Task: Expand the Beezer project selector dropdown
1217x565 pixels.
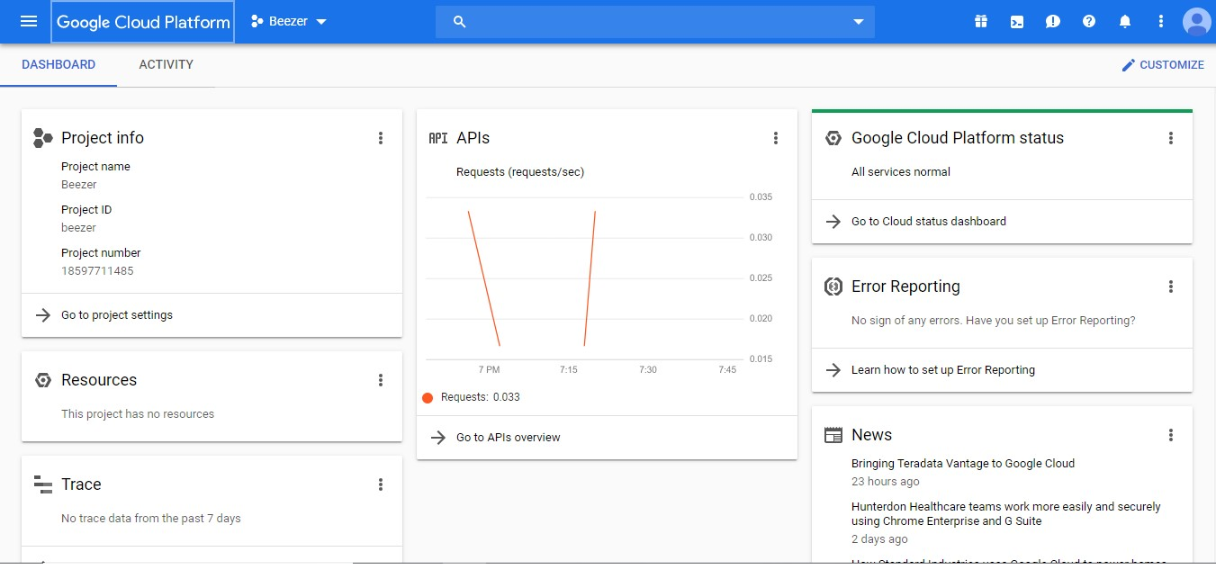Action: (289, 22)
